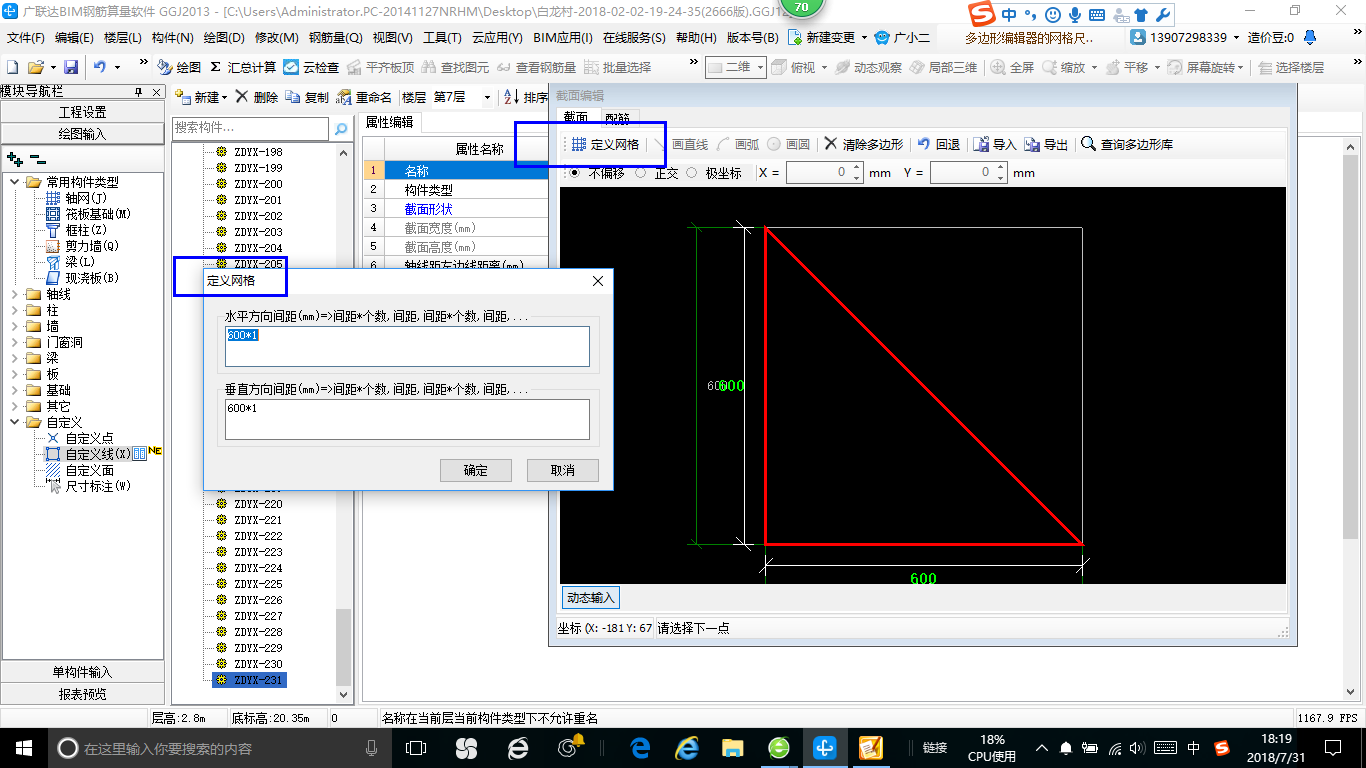
Task: Click 取消 in the 定义网格 dialog
Action: point(563,470)
